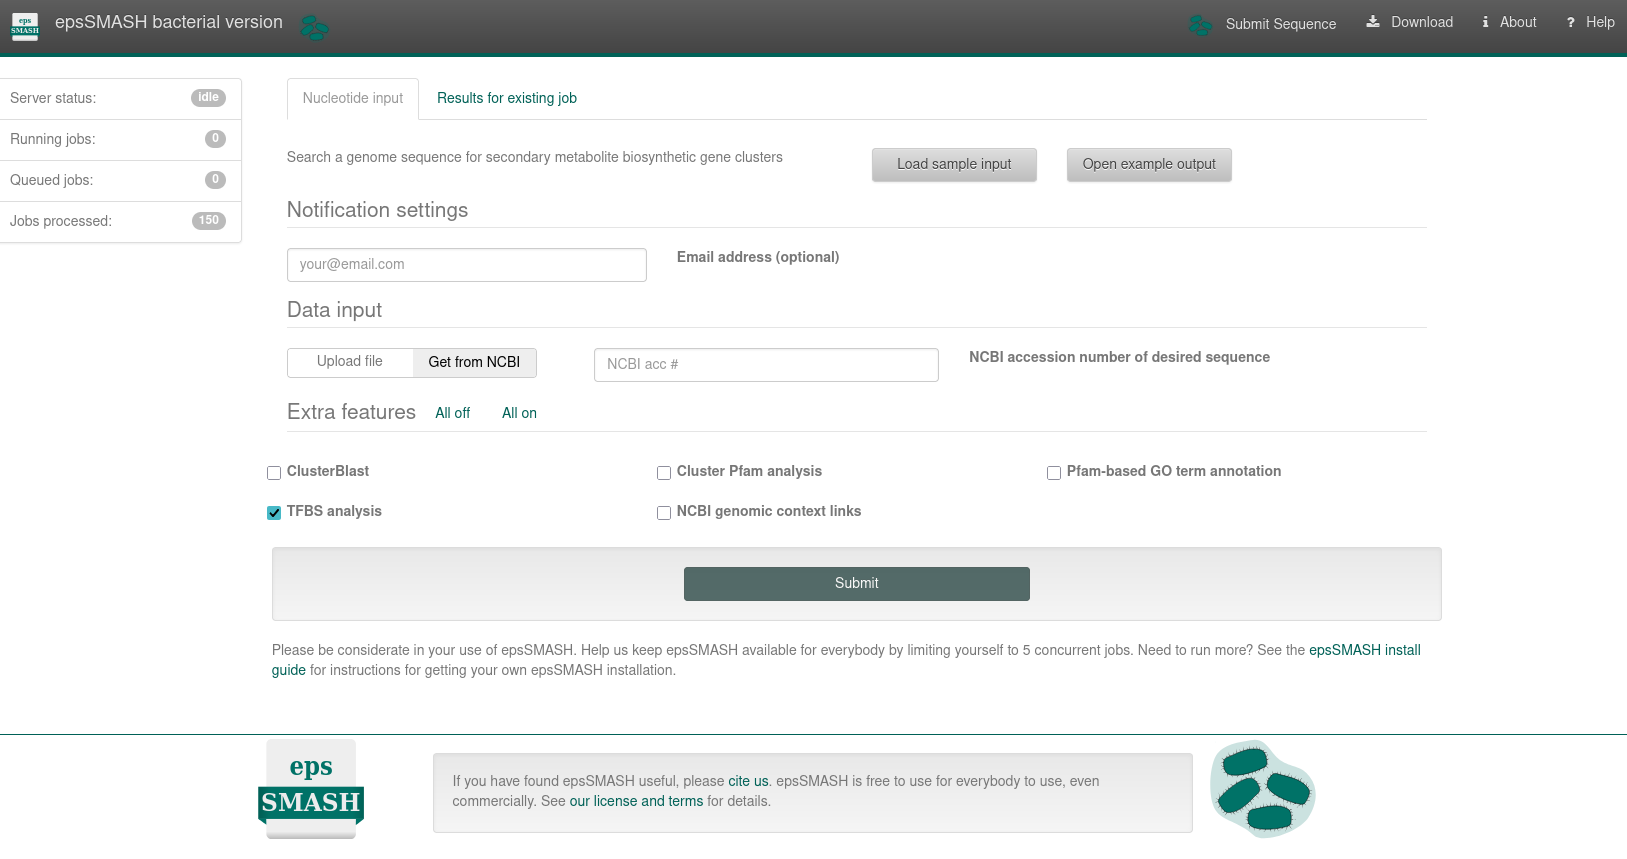Click the Cluster Pfam analysis label
1627x859 pixels.
coord(749,471)
